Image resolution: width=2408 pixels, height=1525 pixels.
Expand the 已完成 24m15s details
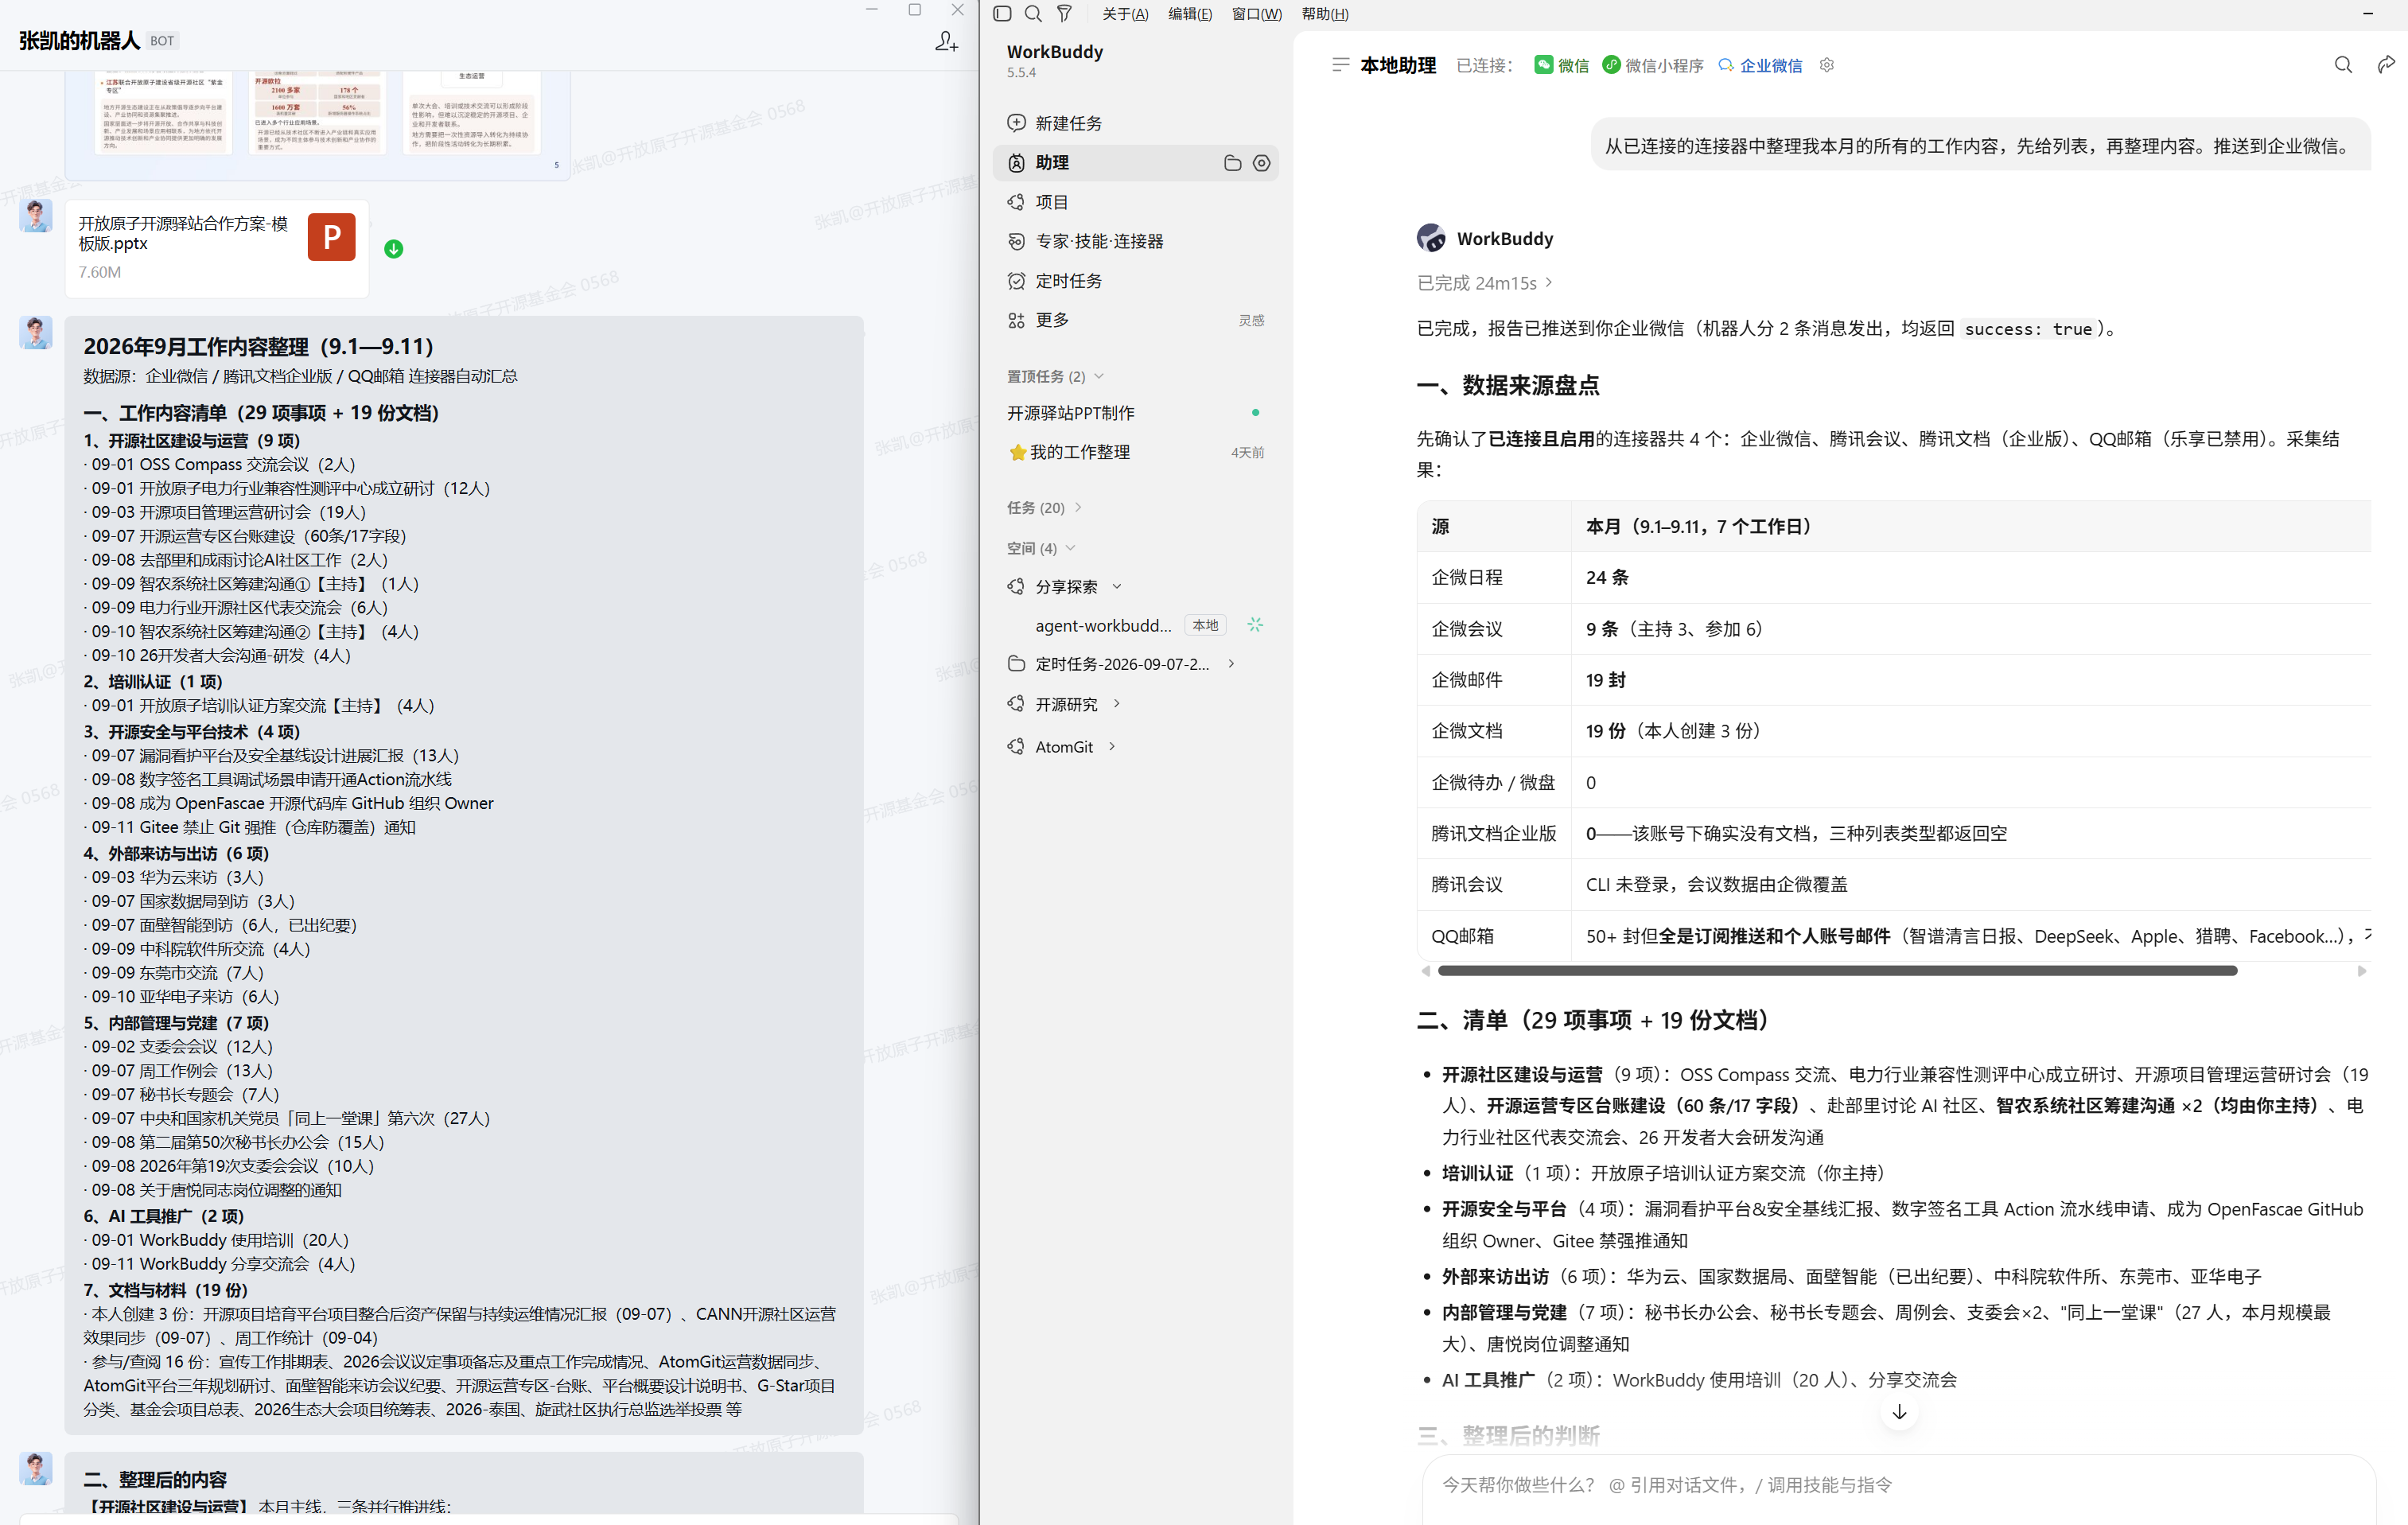click(x=1485, y=283)
